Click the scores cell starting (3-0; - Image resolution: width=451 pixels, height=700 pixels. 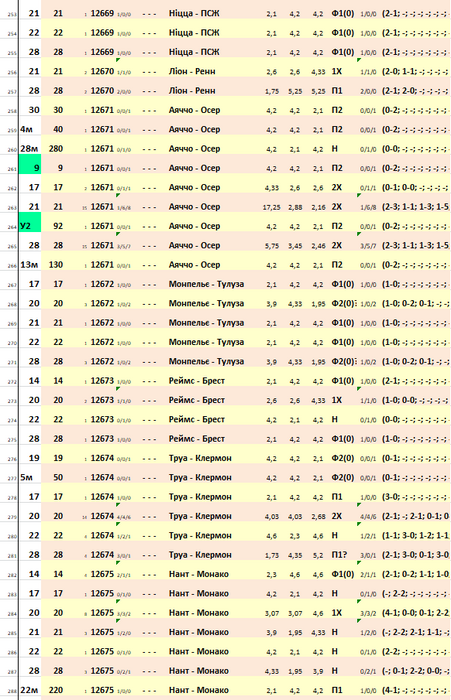coord(415,497)
